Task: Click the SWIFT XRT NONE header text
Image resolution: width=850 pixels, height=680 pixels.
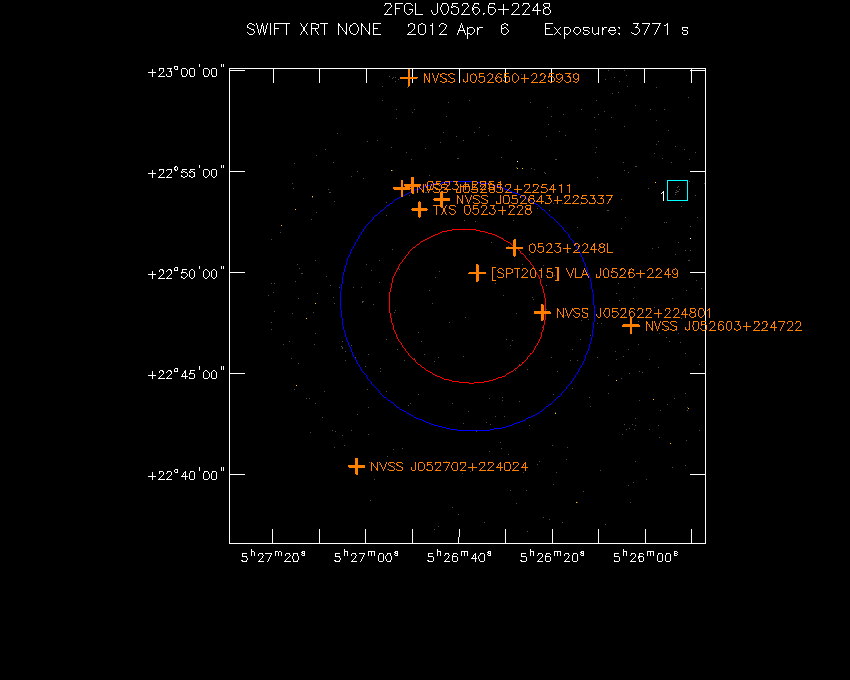Action: point(313,29)
